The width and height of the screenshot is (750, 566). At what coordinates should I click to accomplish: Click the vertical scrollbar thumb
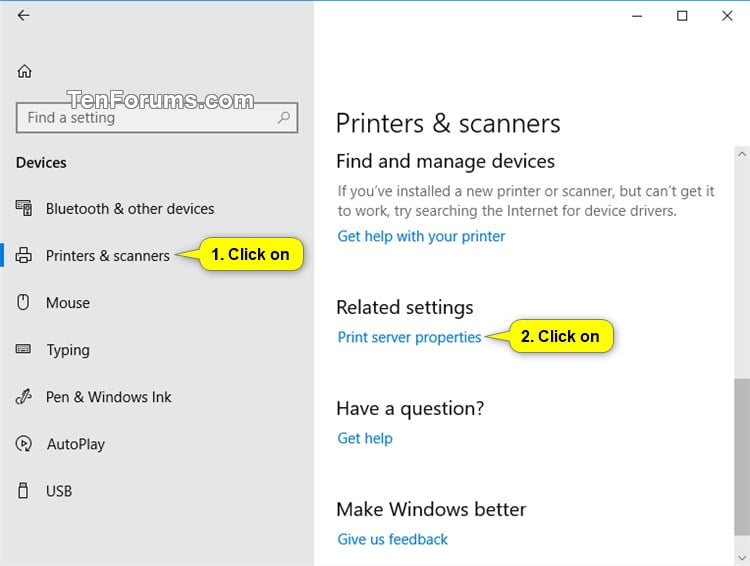point(742,457)
